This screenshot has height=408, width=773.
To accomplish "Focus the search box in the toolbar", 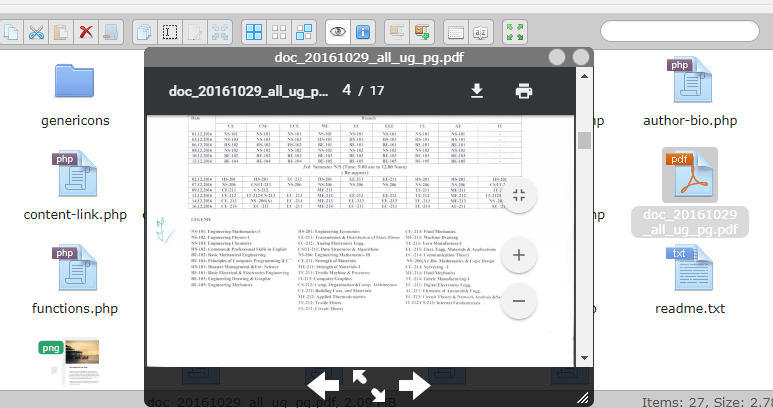I will click(x=679, y=32).
